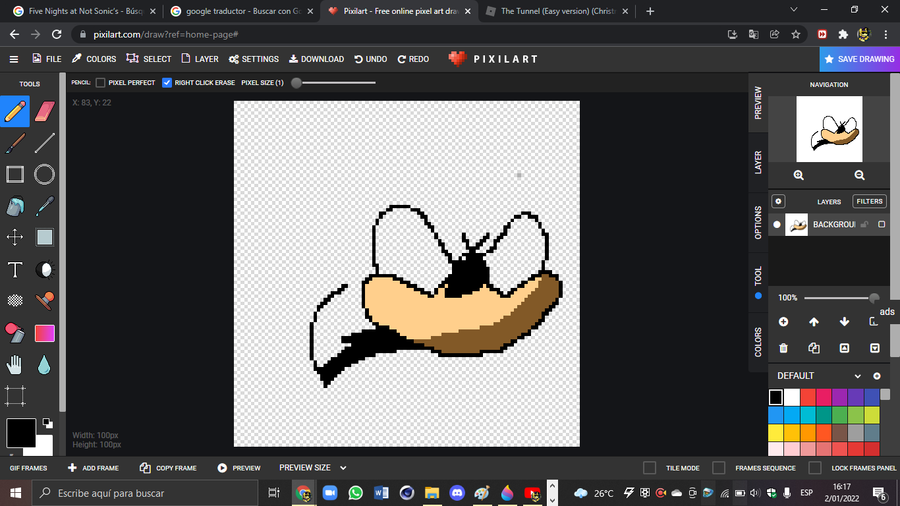Switch to the Options side tab

point(758,223)
